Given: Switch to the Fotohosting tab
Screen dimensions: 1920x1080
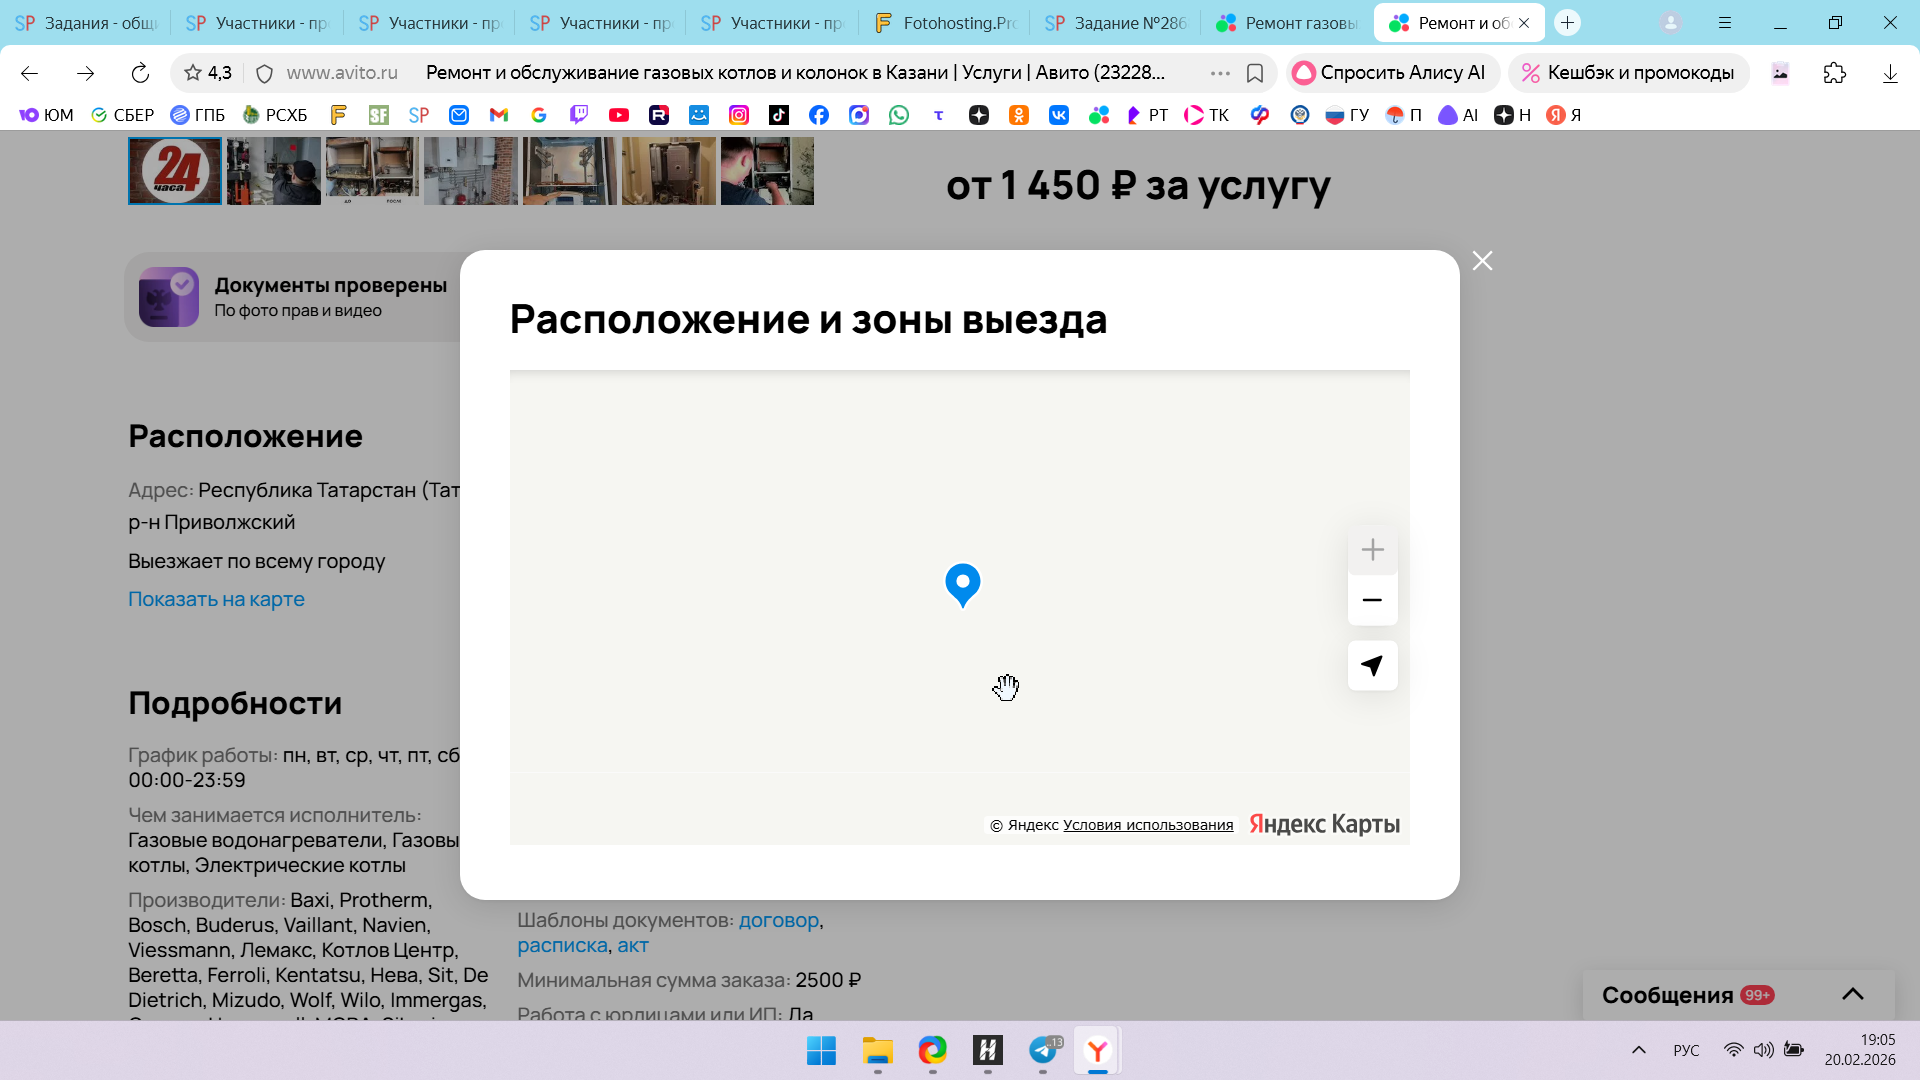Looking at the screenshot, I should (x=943, y=23).
